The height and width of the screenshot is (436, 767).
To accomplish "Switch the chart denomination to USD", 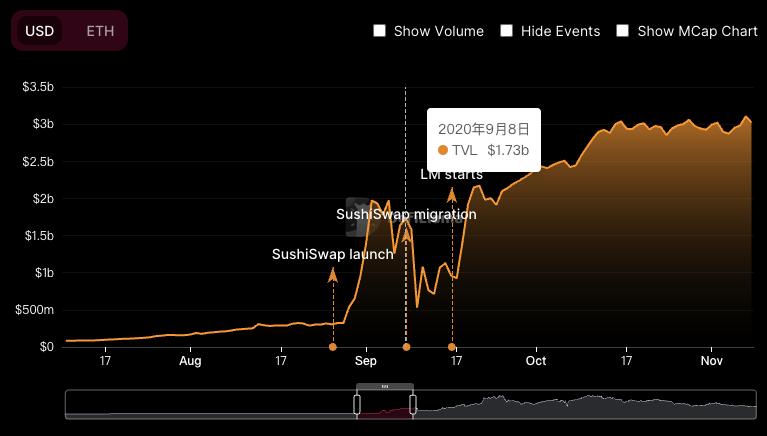I will [x=40, y=31].
